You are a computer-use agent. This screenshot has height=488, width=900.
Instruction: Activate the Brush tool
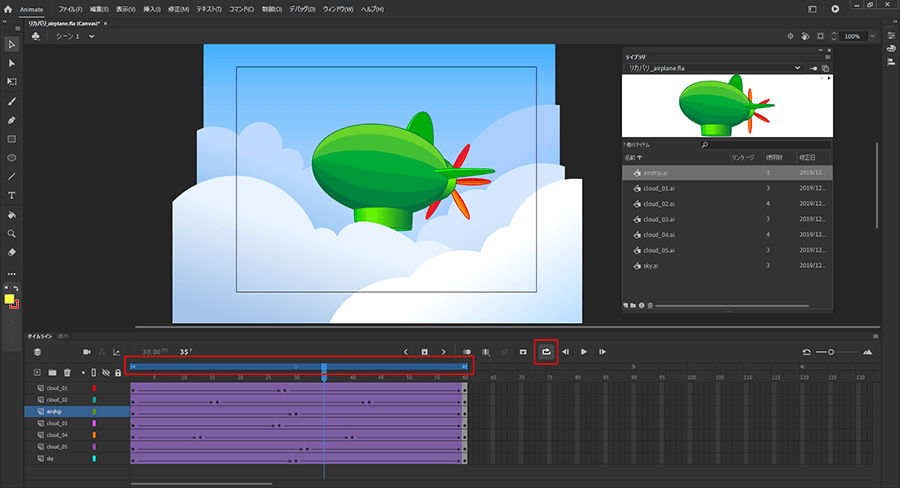[x=12, y=101]
